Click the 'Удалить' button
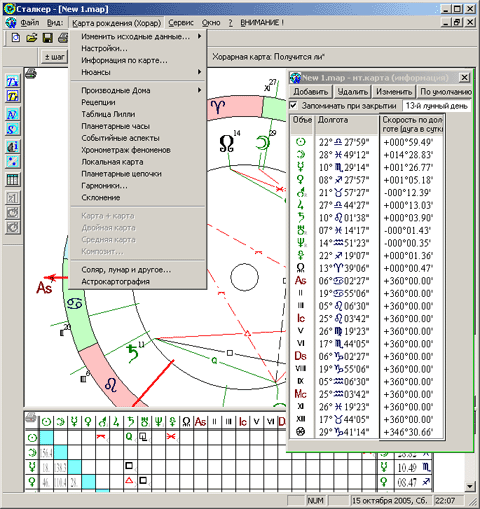Screen dimensions: 480x509 pyautogui.click(x=352, y=91)
